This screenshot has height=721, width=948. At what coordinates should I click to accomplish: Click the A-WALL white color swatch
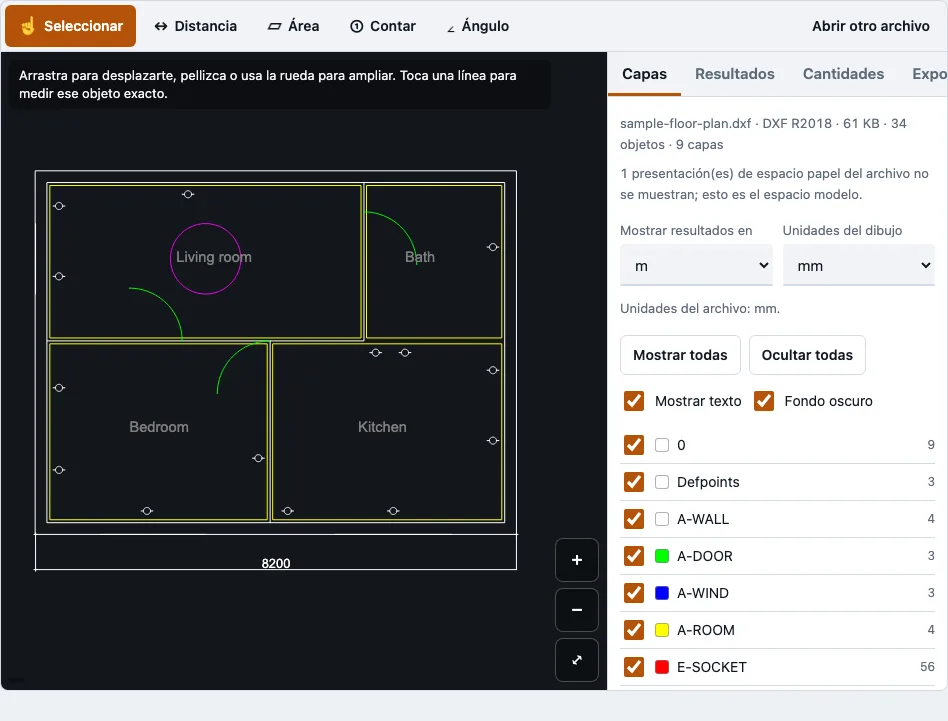click(662, 519)
